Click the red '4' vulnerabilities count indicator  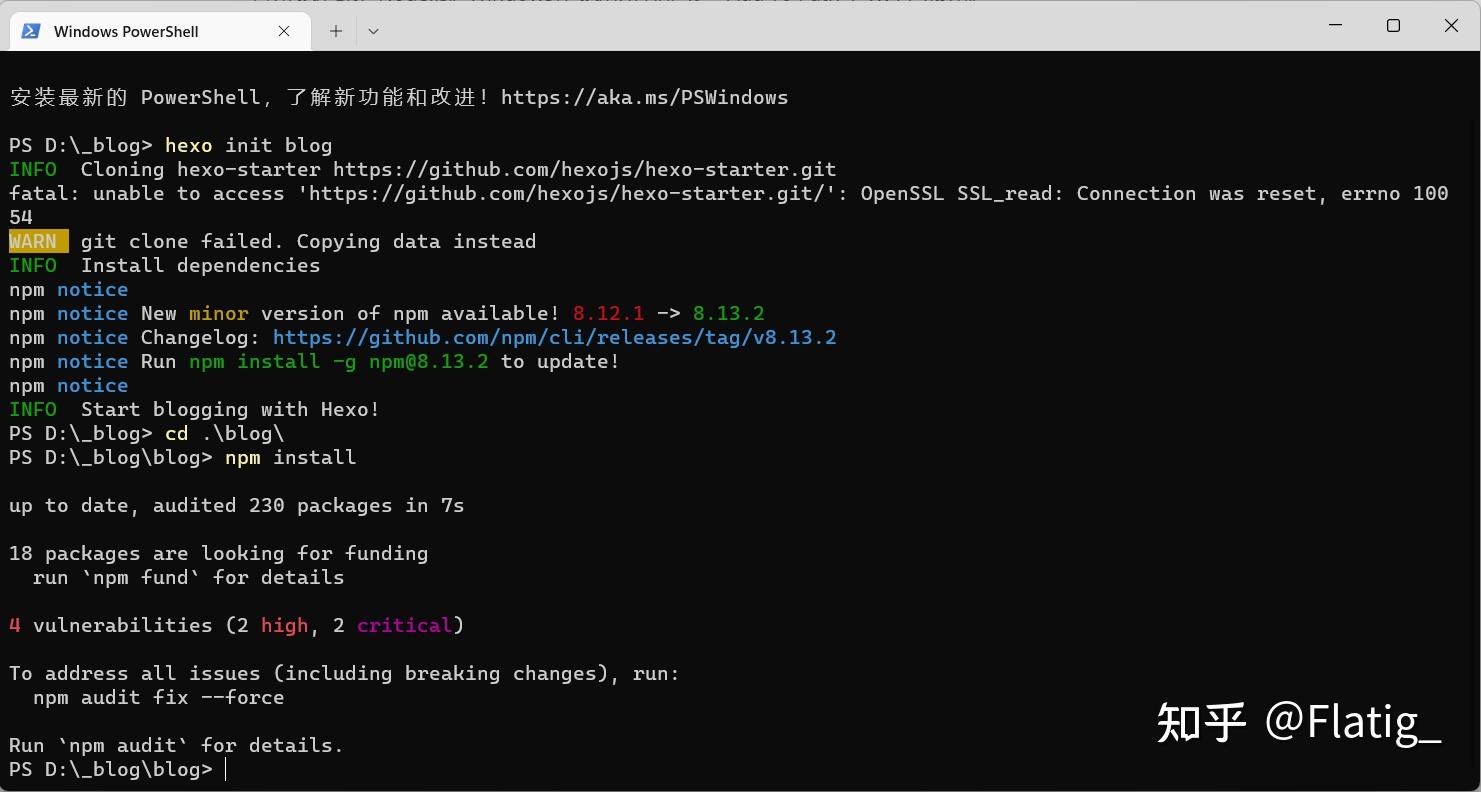pyautogui.click(x=14, y=625)
